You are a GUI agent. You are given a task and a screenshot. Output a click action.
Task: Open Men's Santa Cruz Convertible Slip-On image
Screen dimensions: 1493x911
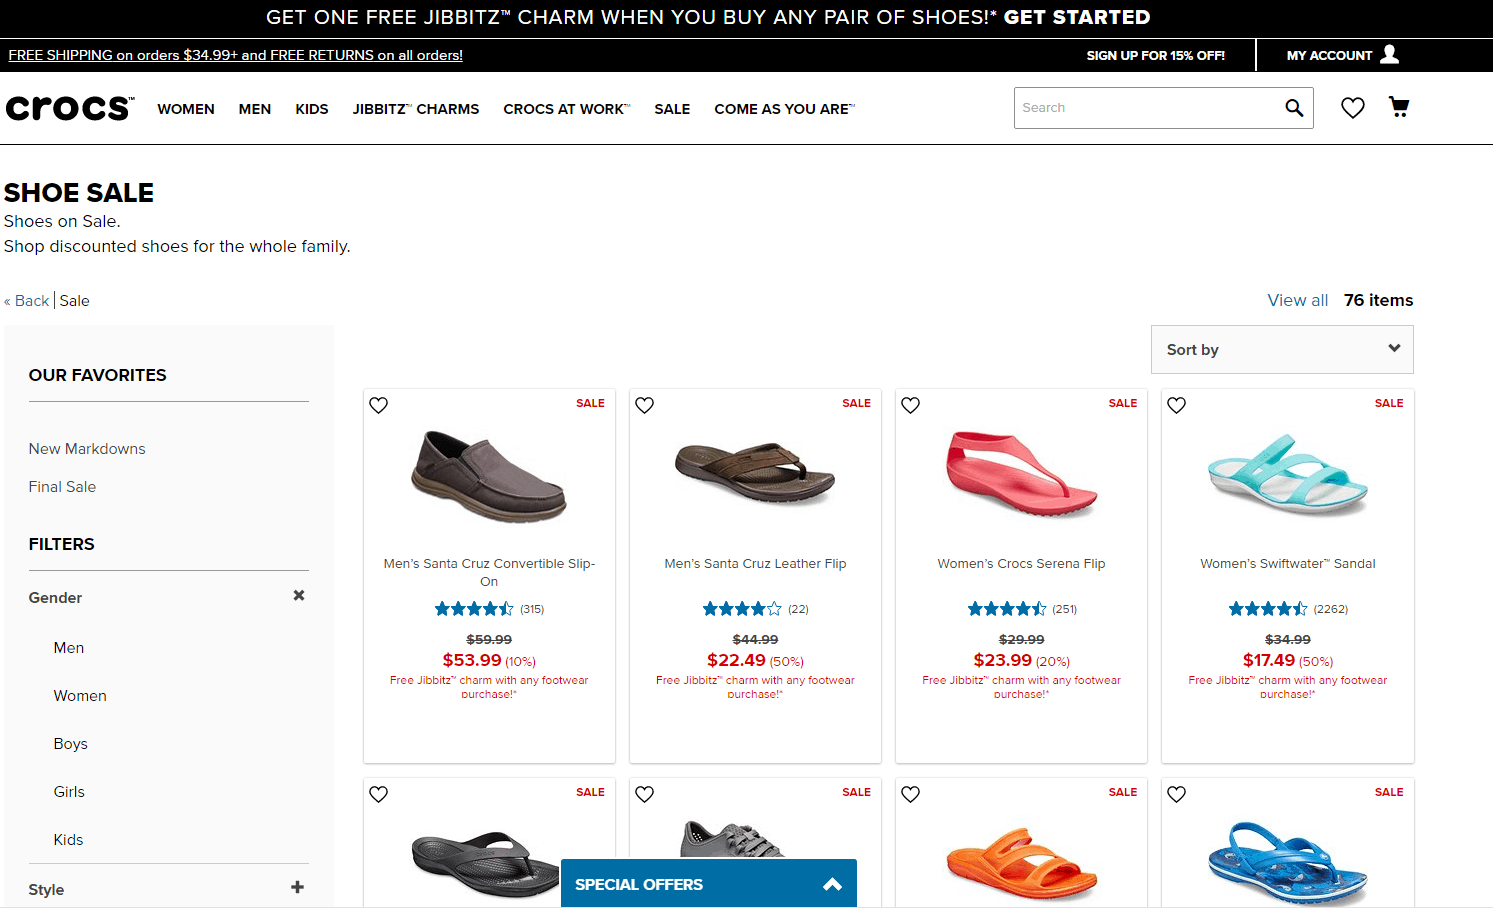pyautogui.click(x=489, y=476)
